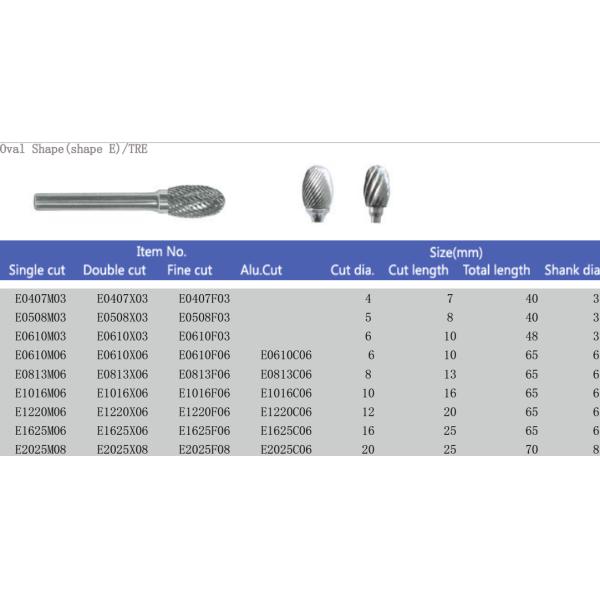Select the Single cut column header
Image resolution: width=600 pixels, height=600 pixels.
[x=40, y=270]
